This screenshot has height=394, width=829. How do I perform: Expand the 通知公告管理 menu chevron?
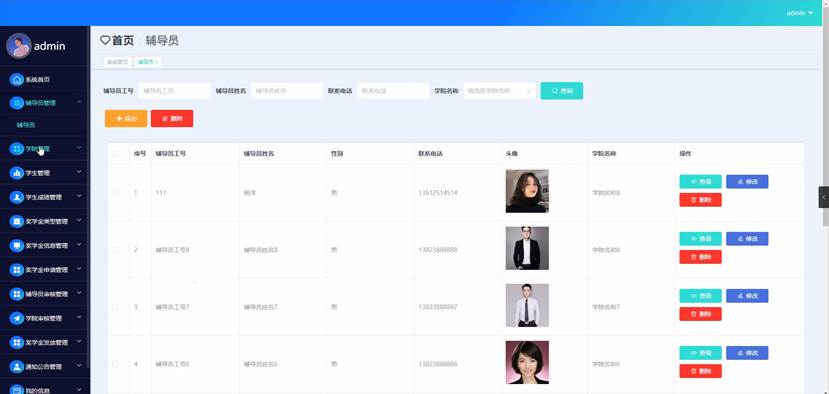click(x=79, y=365)
